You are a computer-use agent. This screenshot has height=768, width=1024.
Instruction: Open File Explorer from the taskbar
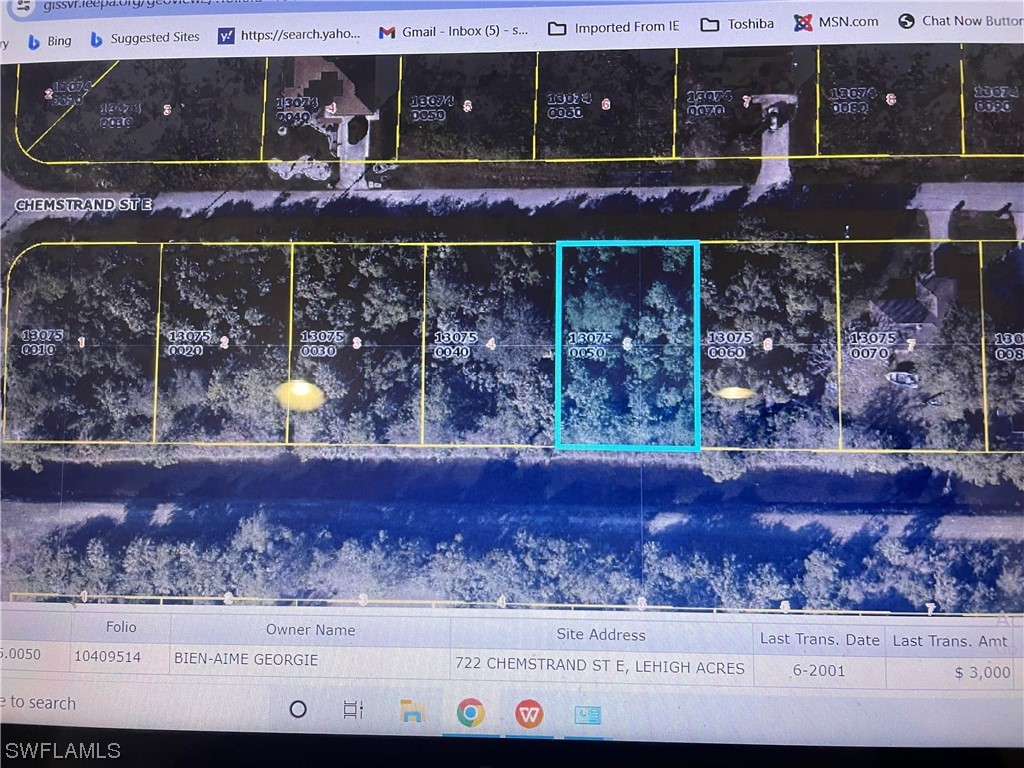(x=410, y=712)
